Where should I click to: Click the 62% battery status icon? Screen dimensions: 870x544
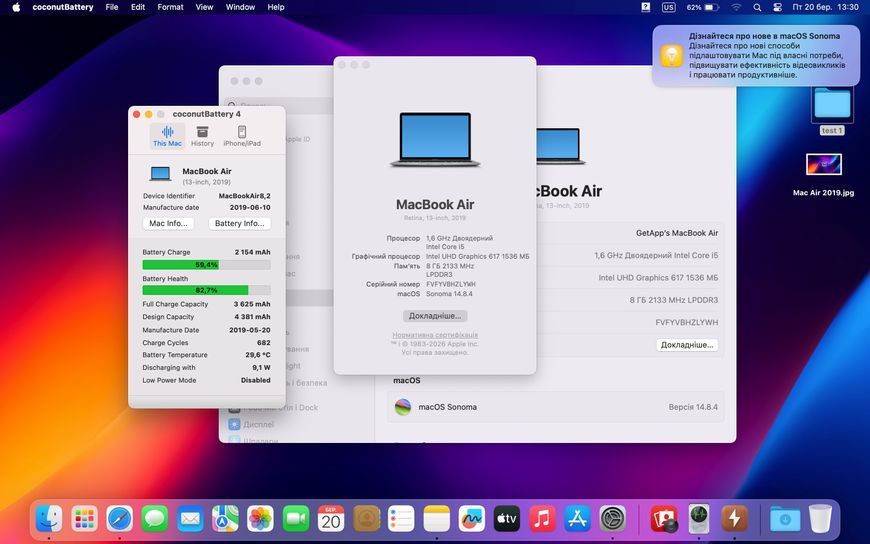click(x=702, y=7)
